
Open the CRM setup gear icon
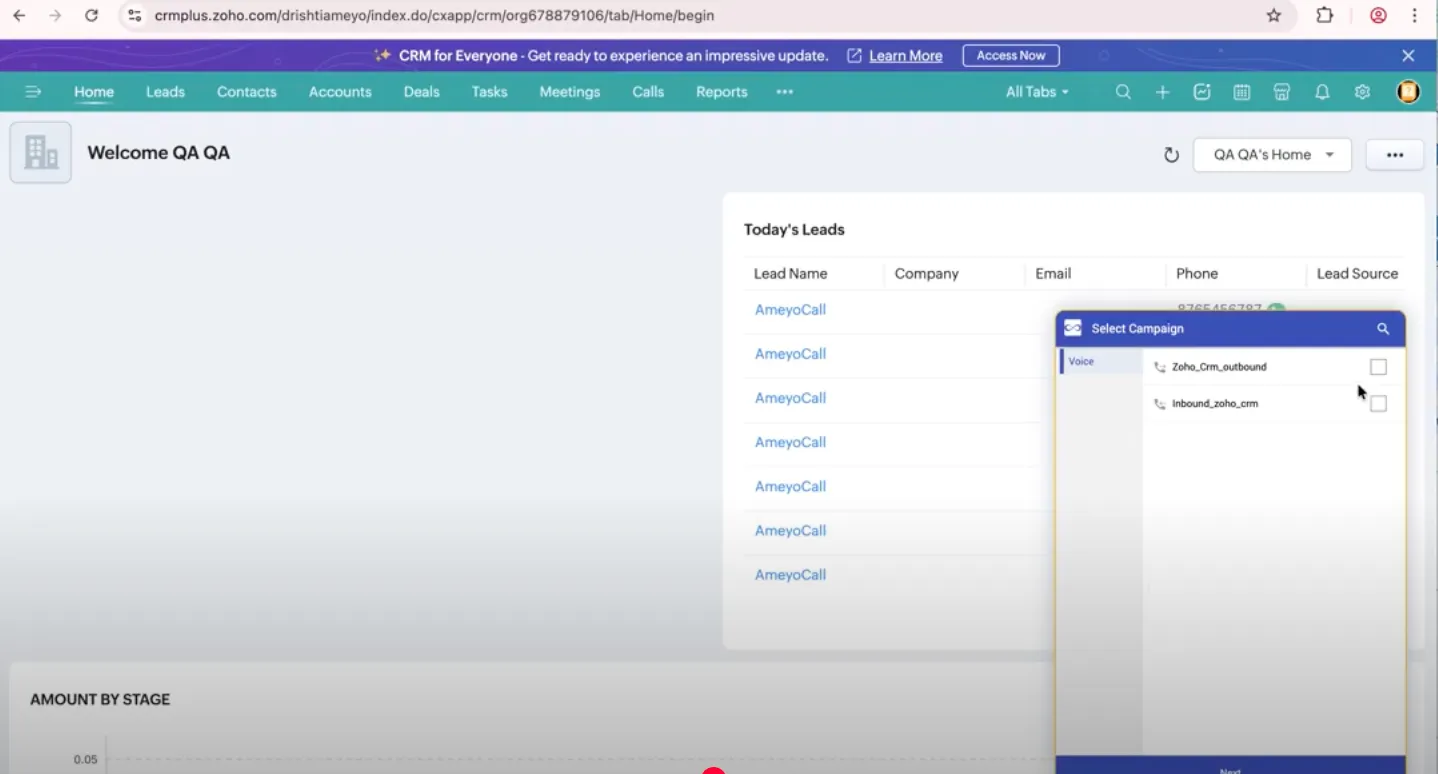tap(1362, 92)
